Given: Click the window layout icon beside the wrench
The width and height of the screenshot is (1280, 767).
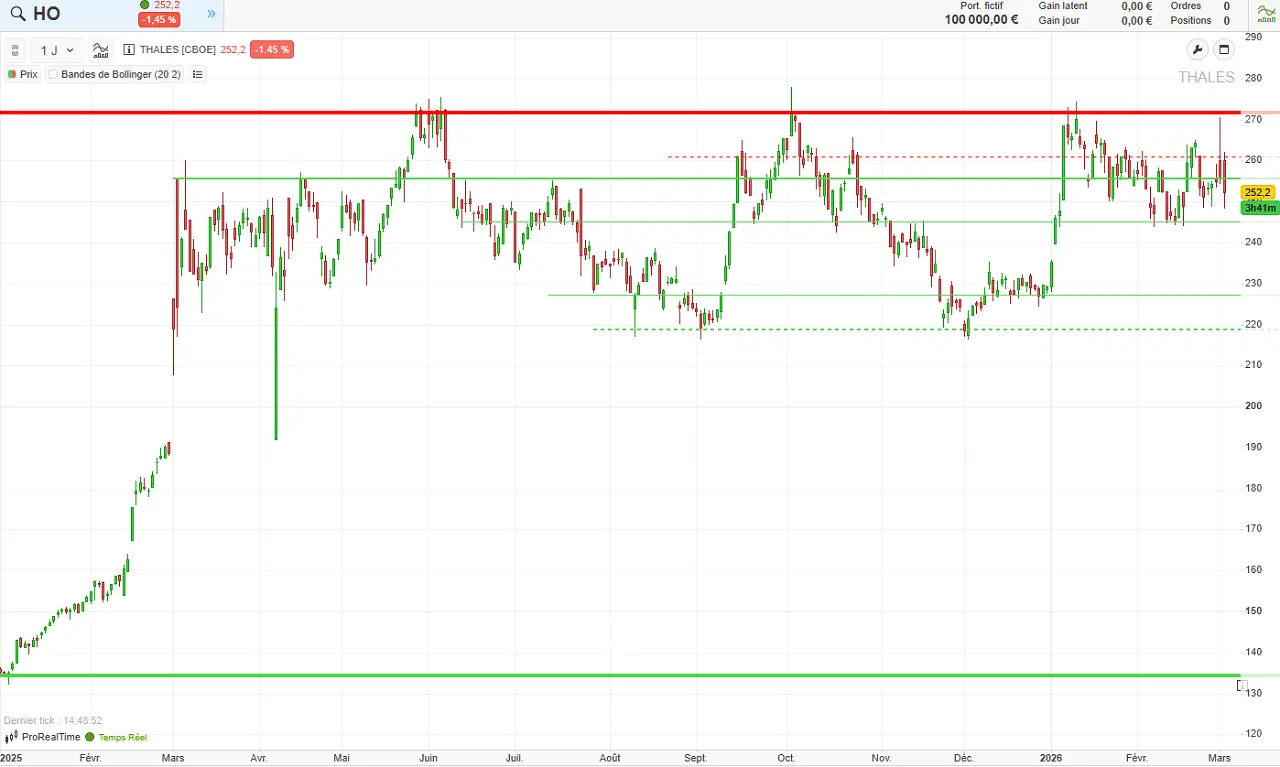Looking at the screenshot, I should pyautogui.click(x=1223, y=50).
